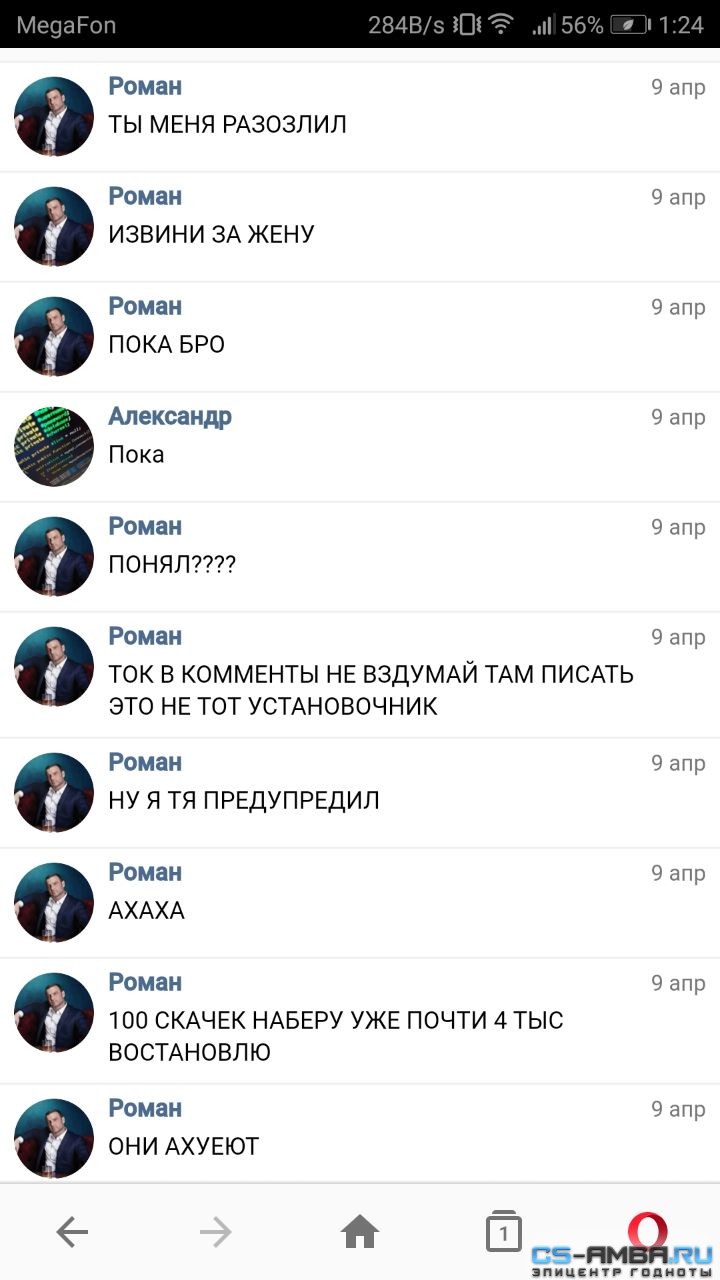Select the message НУ Я ТЯ ПРЕДУПРЕДИЛ
This screenshot has width=720, height=1280.
pos(244,800)
